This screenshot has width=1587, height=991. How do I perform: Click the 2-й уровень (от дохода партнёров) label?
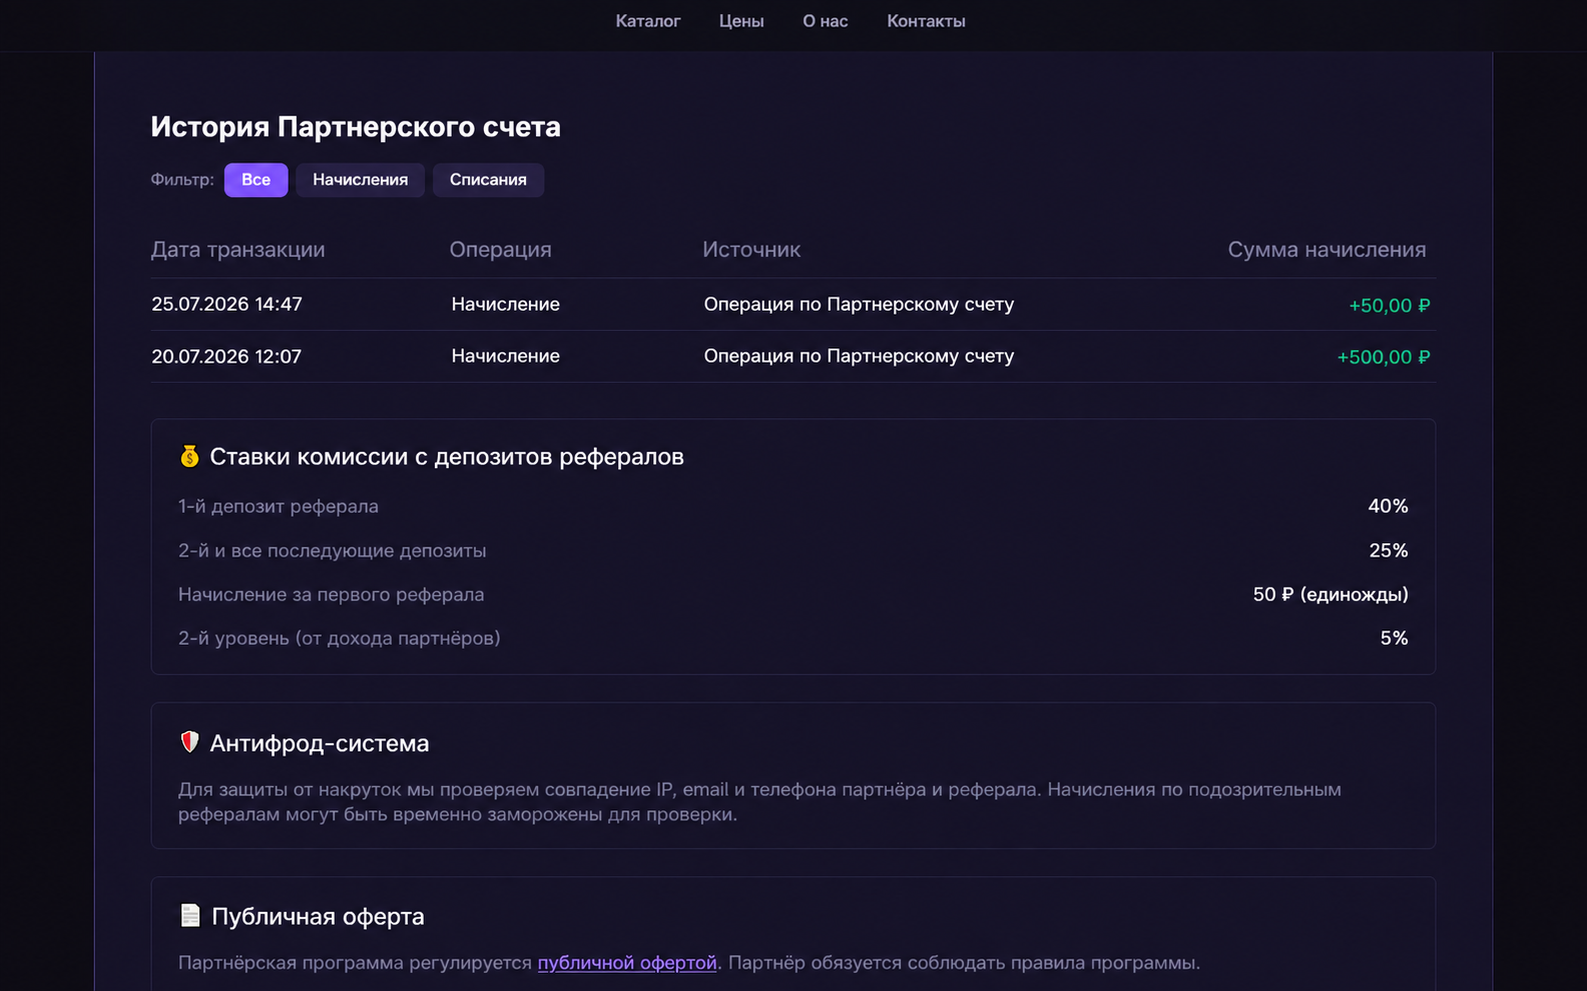point(339,638)
